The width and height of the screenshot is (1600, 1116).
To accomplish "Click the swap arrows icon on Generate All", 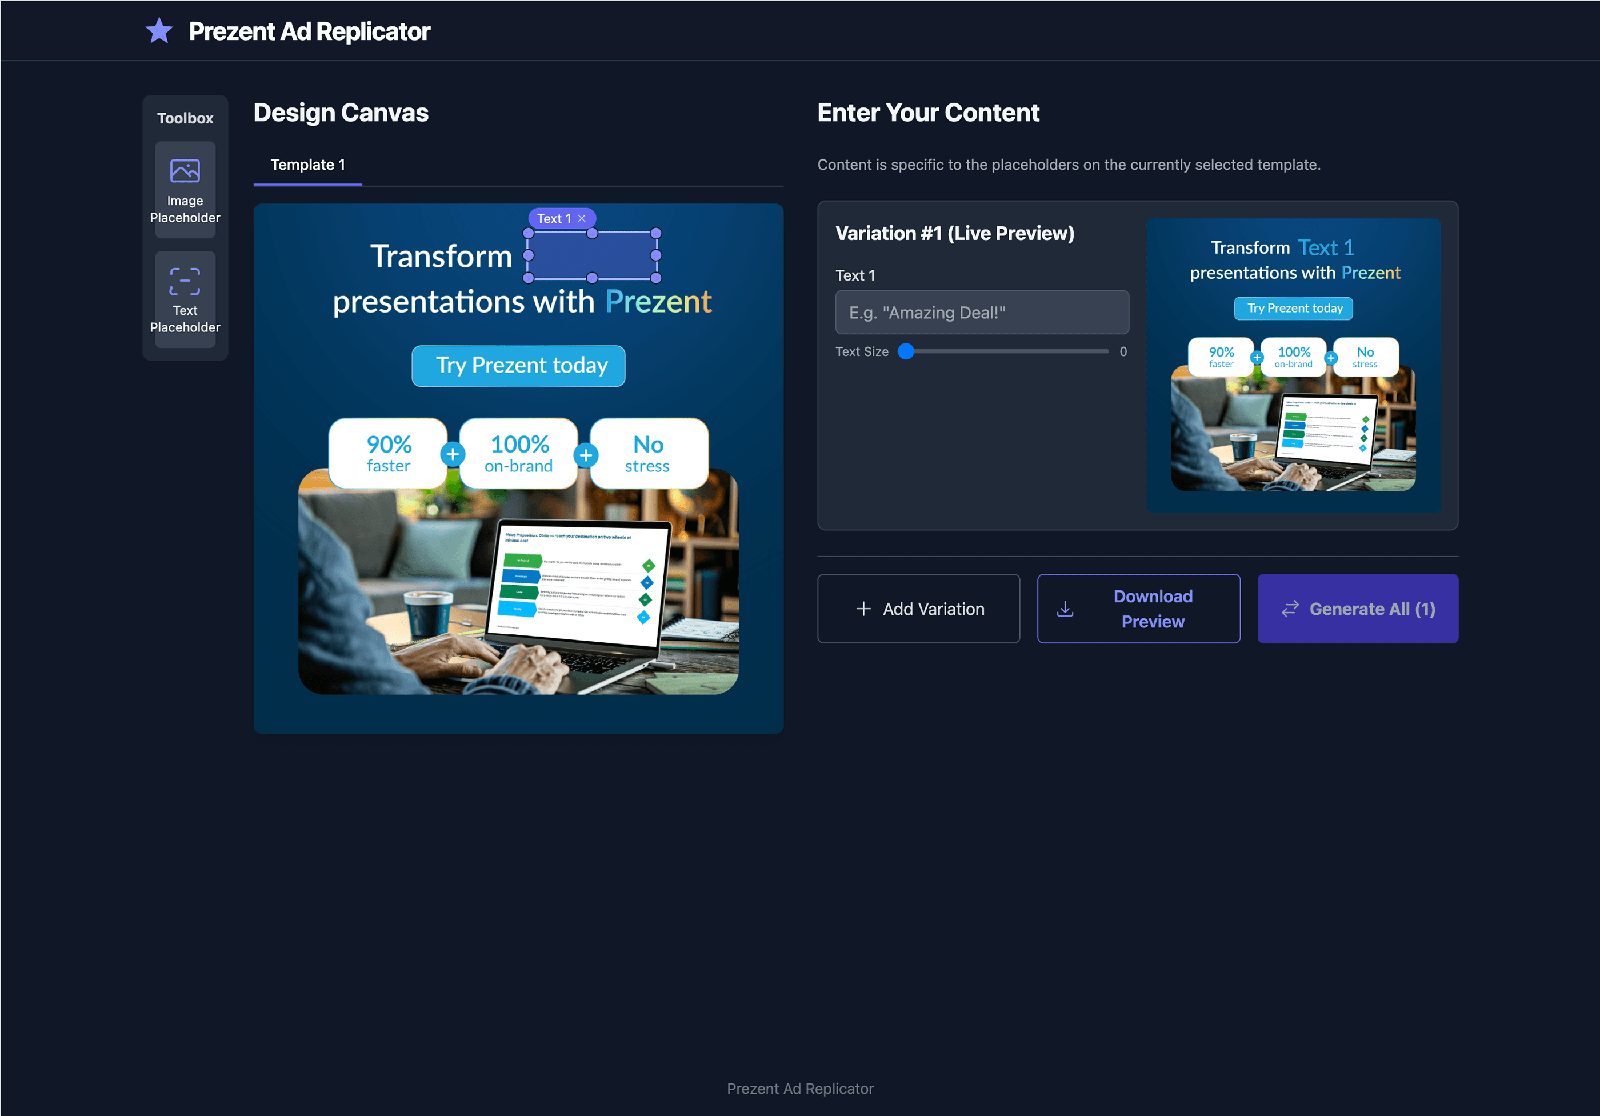I will point(1290,608).
